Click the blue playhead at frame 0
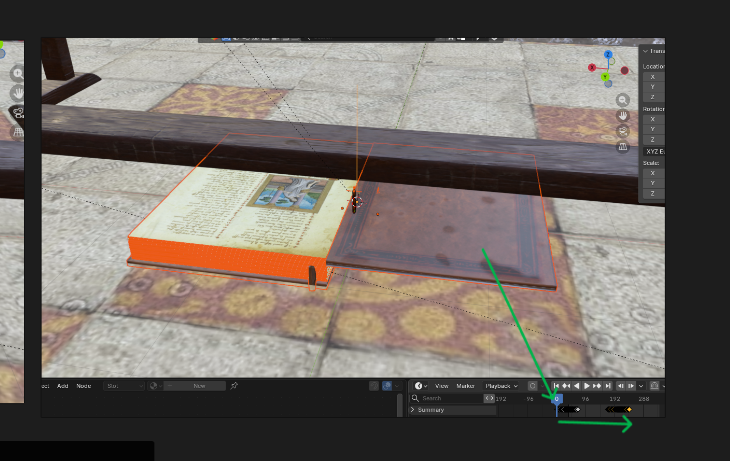 coord(556,399)
